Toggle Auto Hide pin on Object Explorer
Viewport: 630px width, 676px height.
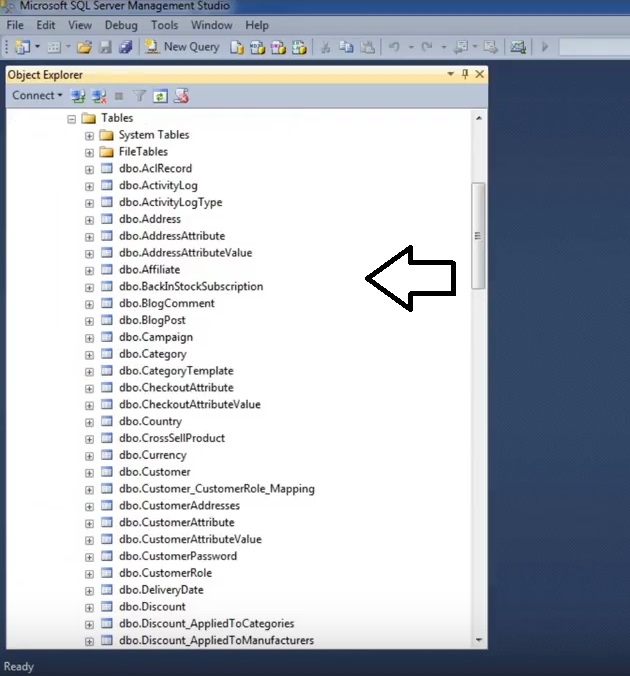pos(464,74)
